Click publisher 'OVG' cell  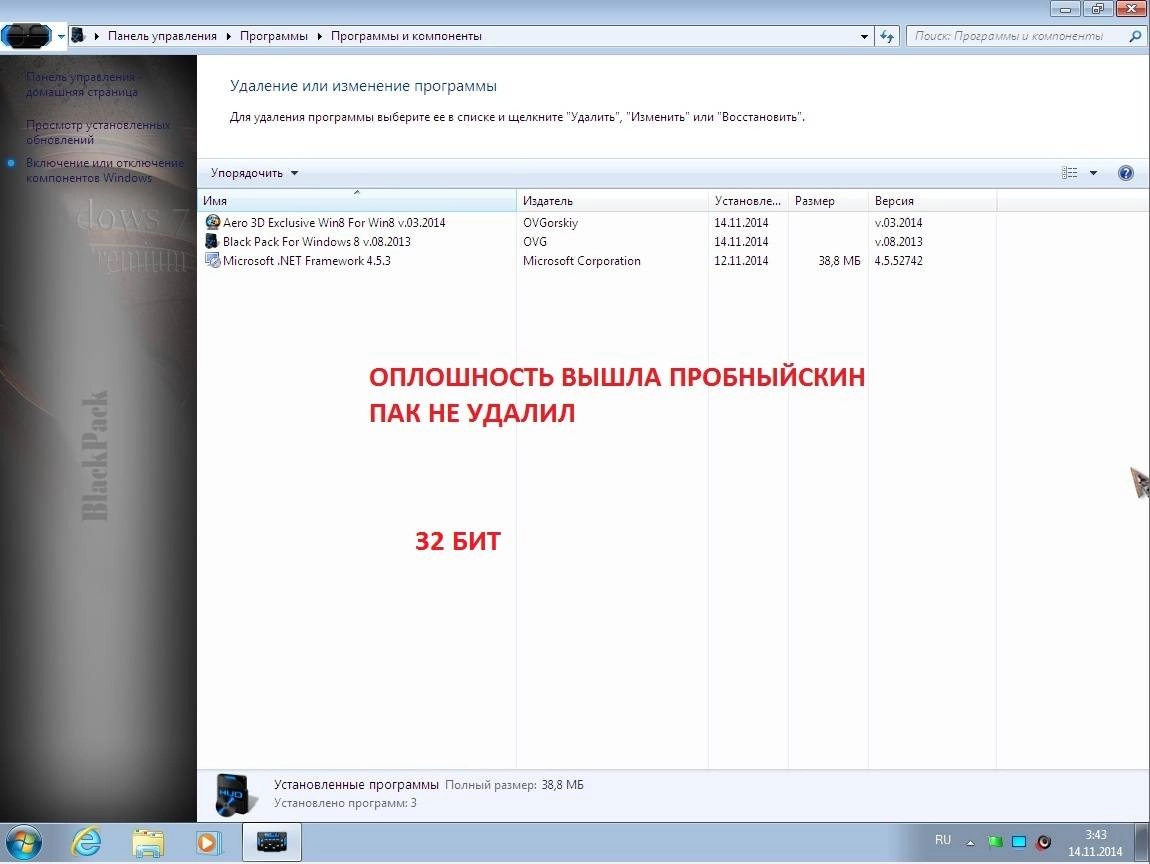point(535,241)
